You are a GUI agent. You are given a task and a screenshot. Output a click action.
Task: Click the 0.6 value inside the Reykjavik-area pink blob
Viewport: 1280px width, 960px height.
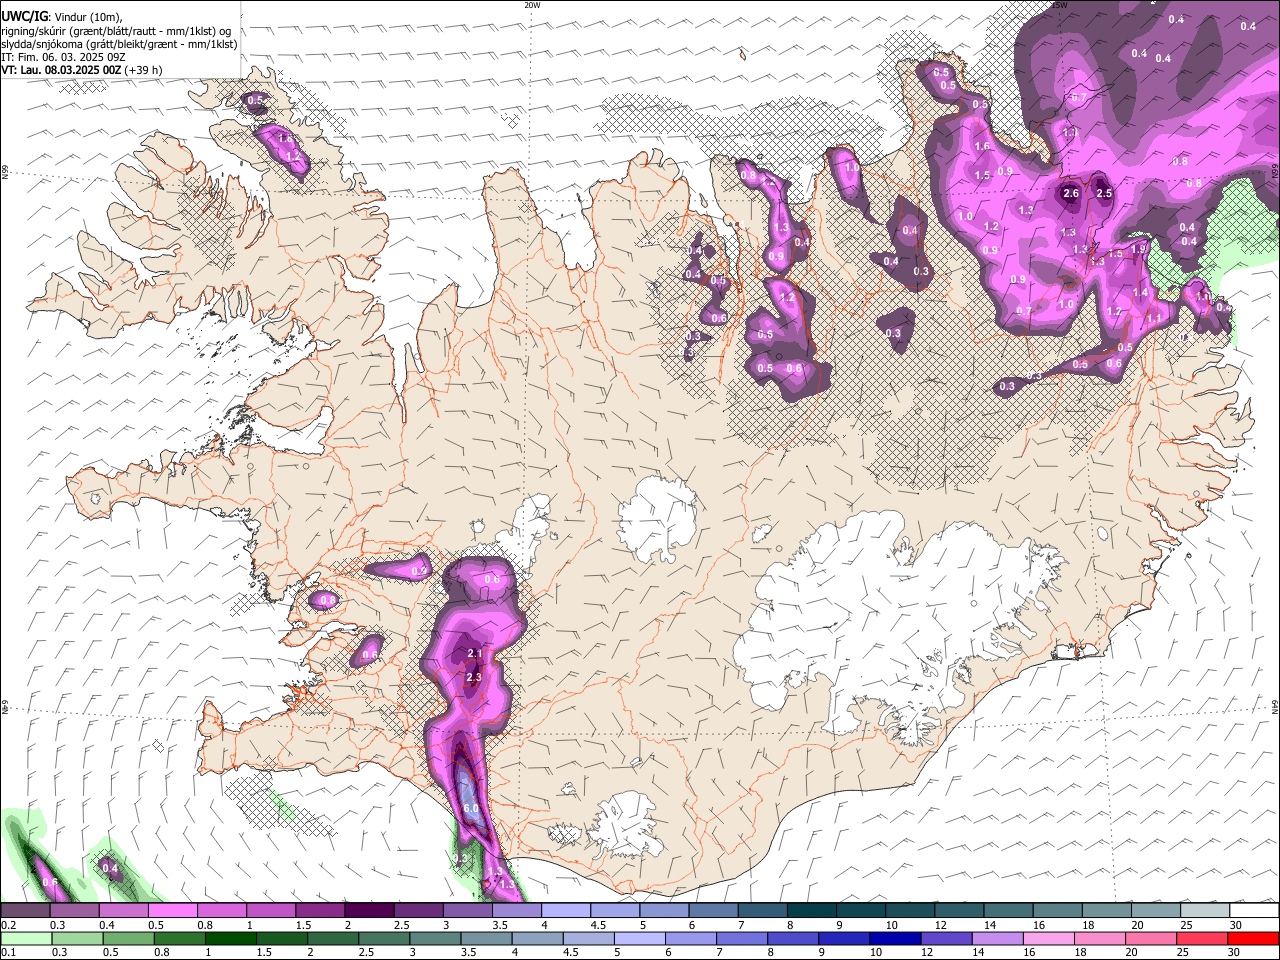click(370, 655)
